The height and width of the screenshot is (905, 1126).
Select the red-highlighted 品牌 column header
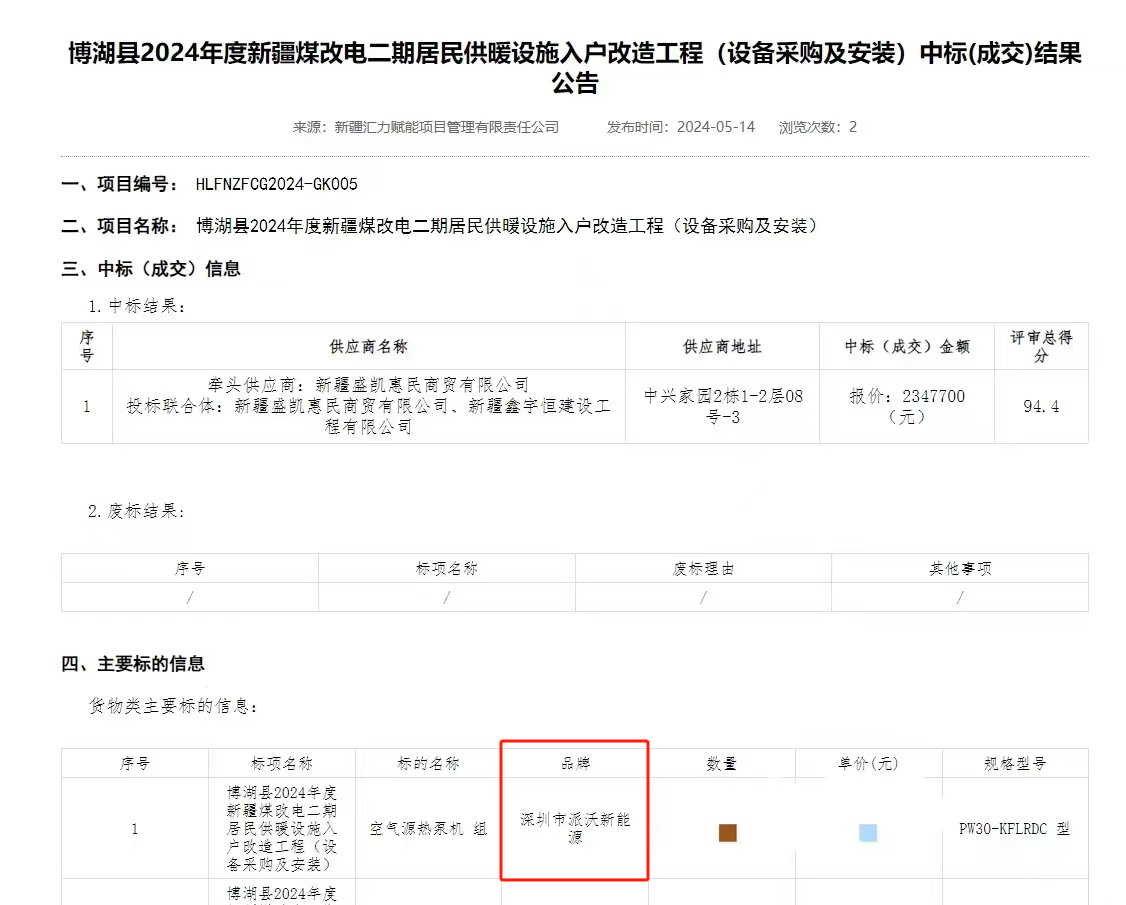(574, 761)
